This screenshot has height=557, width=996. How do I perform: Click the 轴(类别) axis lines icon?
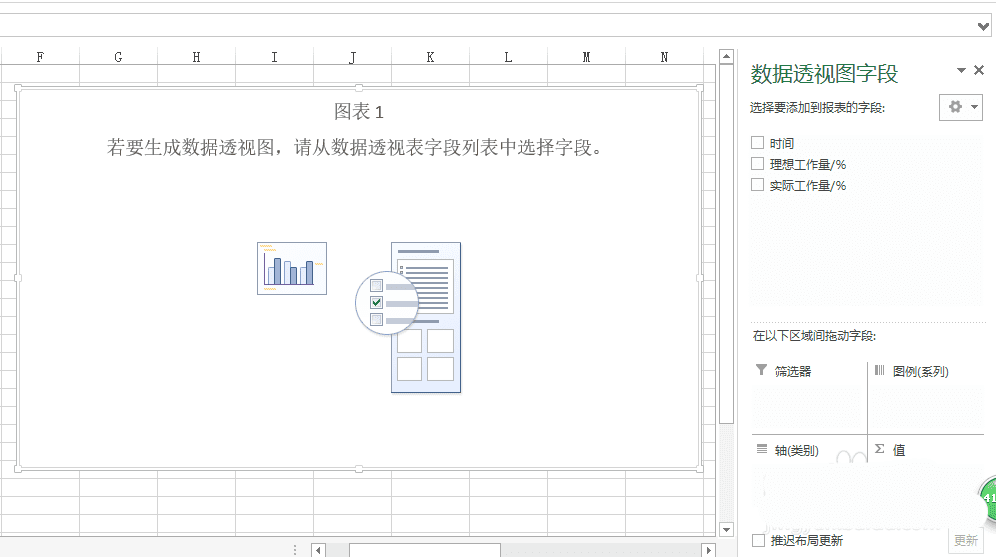click(x=762, y=449)
